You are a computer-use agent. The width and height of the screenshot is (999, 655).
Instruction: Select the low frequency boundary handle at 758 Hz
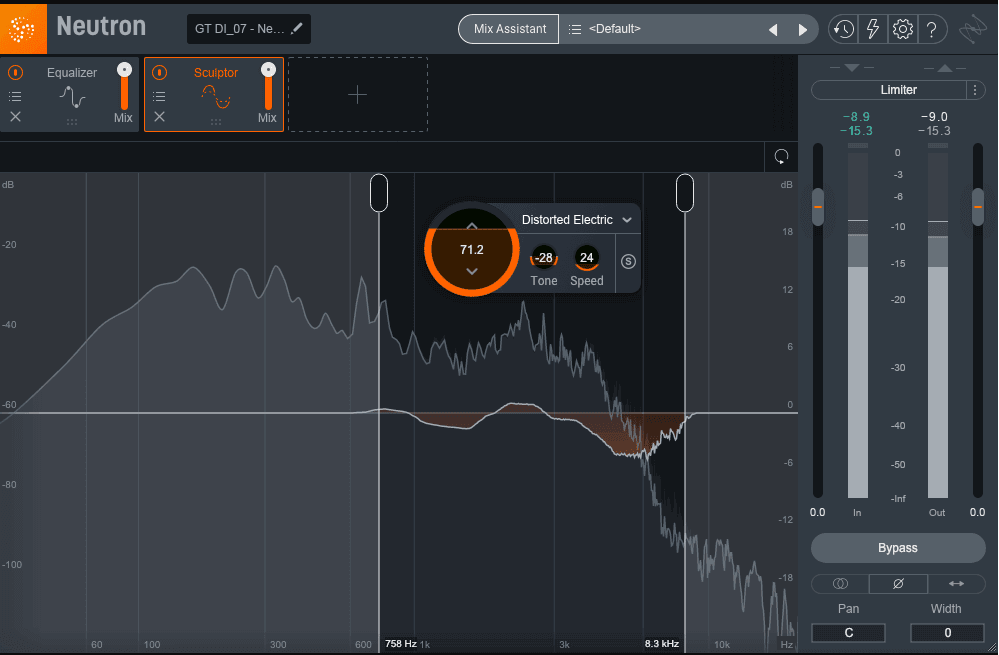click(379, 192)
